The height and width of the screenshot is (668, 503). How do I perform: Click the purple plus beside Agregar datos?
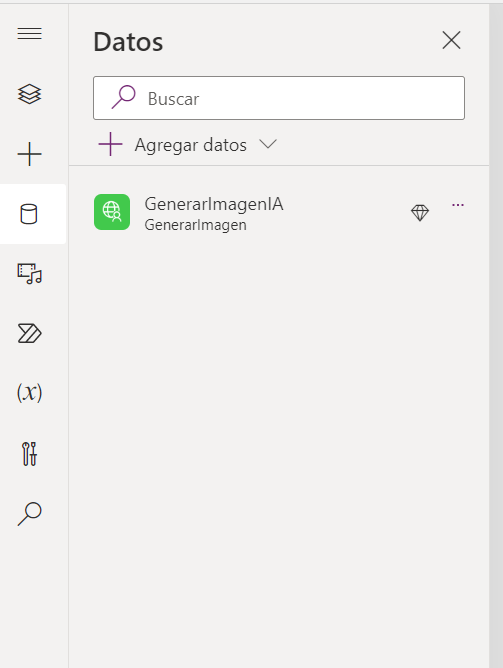click(x=110, y=144)
